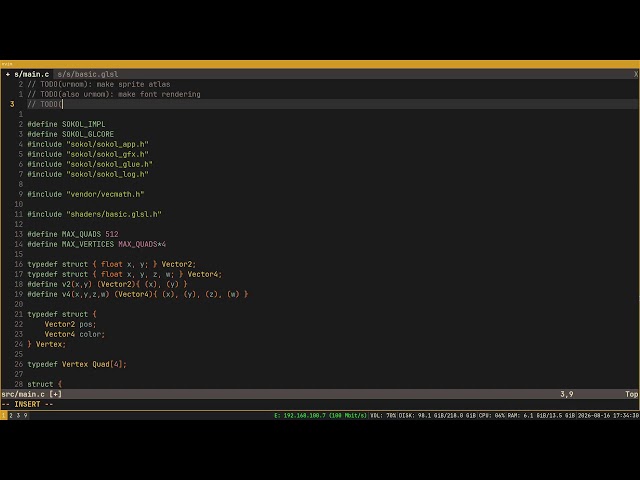This screenshot has width=640, height=480.
Task: Click the #define SOKOL_GLCORE line
Action: pyautogui.click(x=71, y=134)
